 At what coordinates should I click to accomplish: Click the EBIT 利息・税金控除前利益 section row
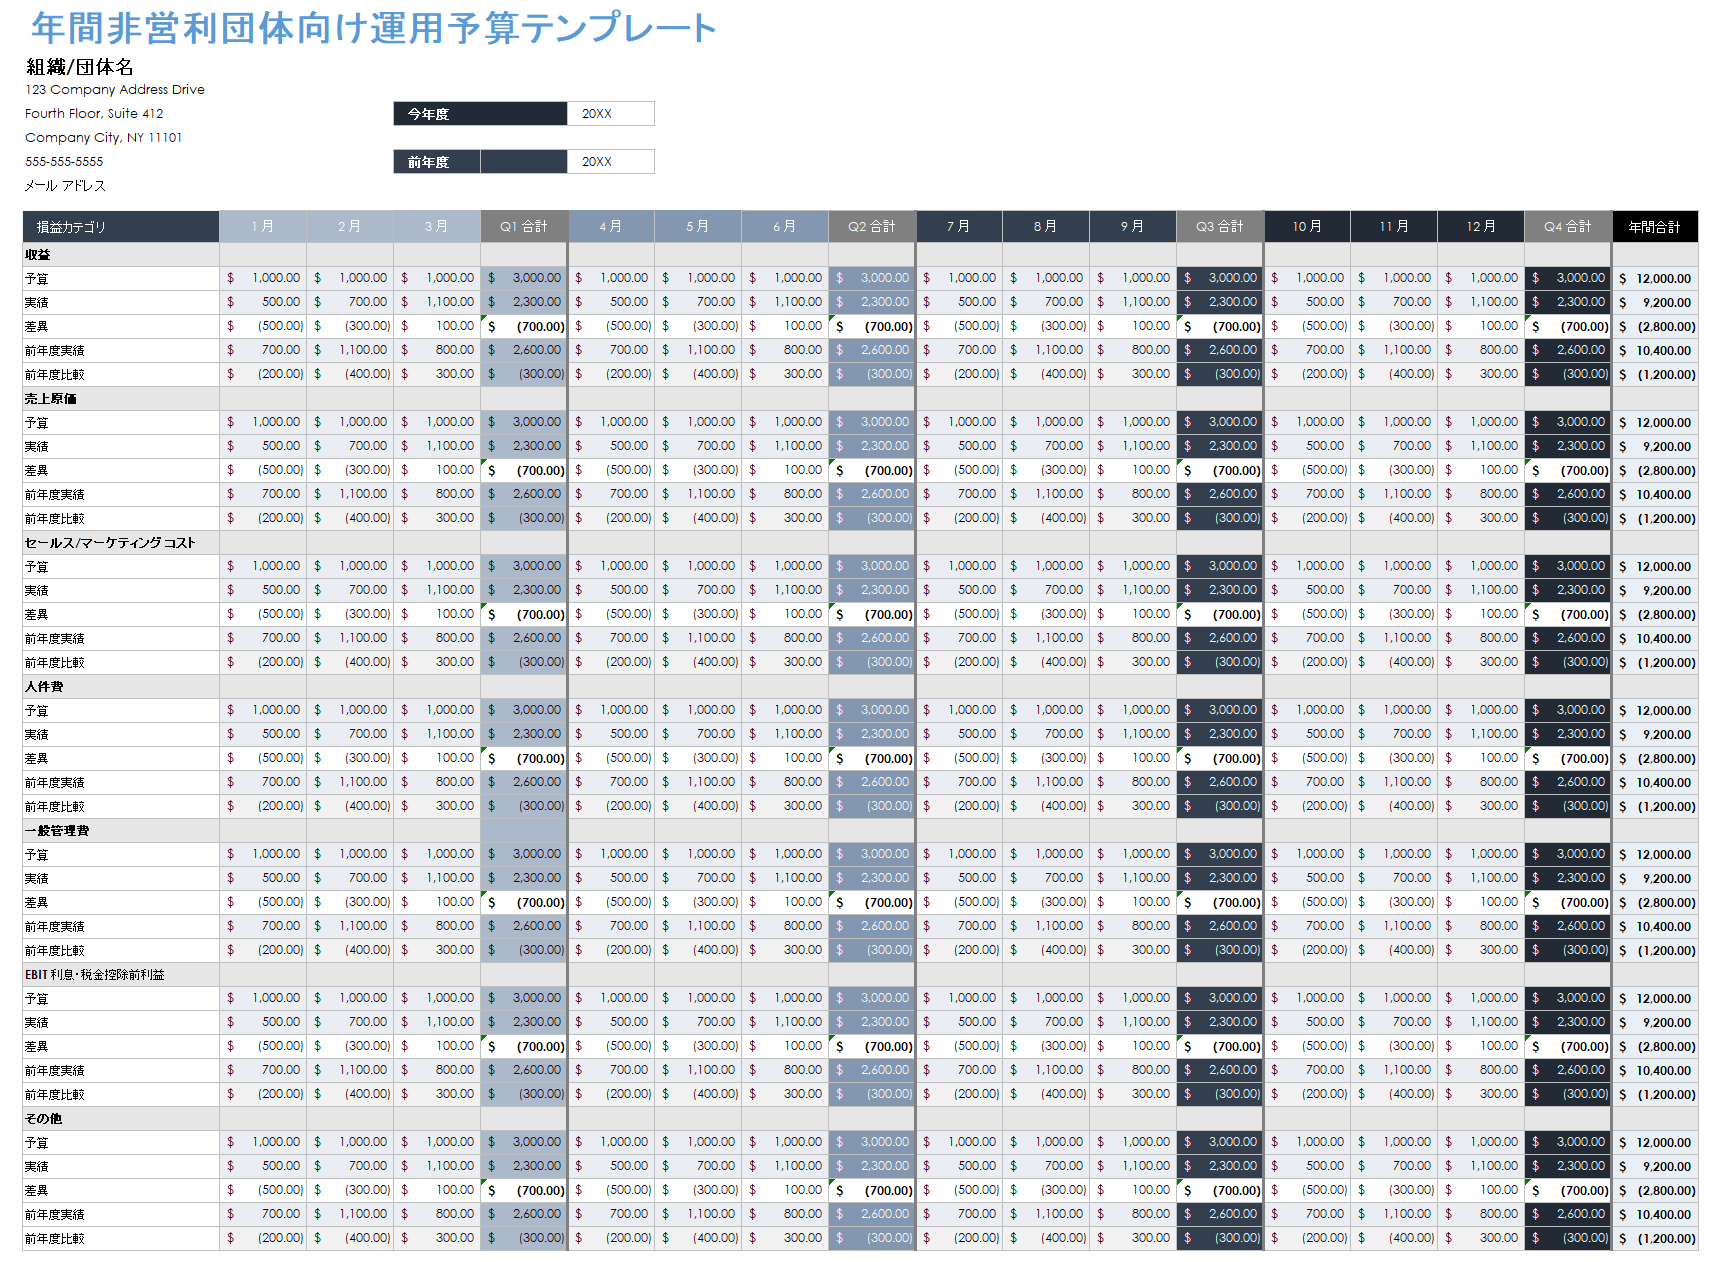click(x=860, y=975)
